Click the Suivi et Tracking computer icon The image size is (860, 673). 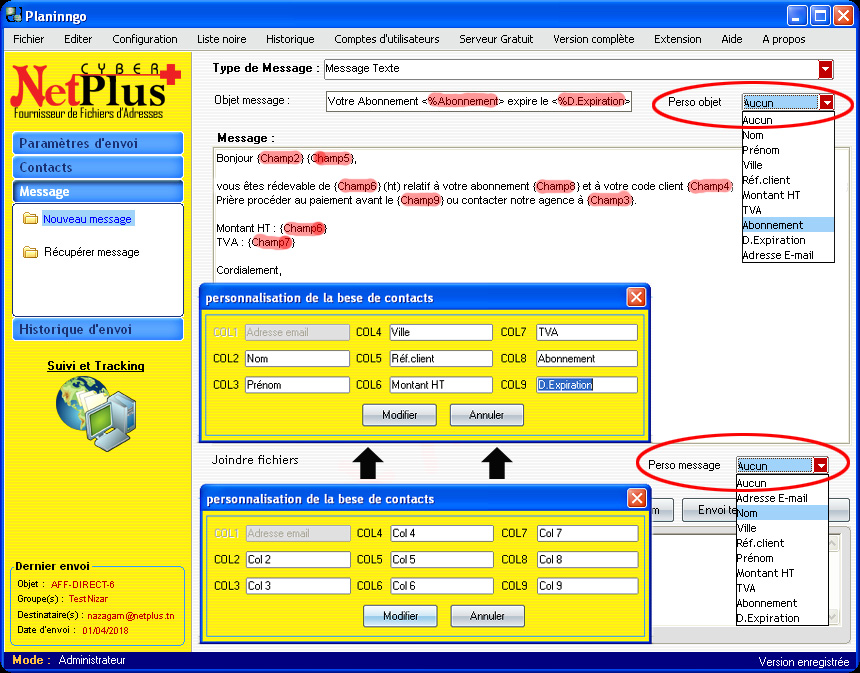point(95,412)
